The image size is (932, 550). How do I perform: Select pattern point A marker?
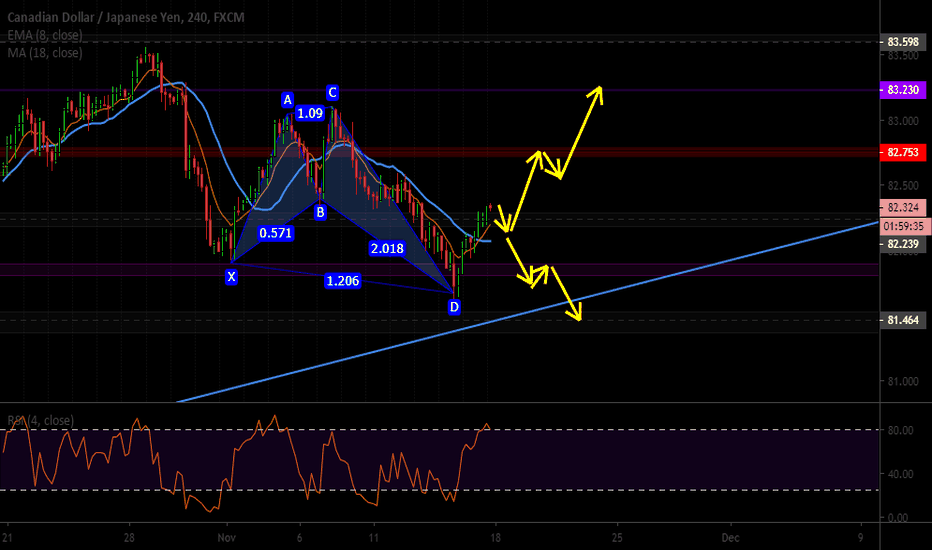(x=287, y=100)
